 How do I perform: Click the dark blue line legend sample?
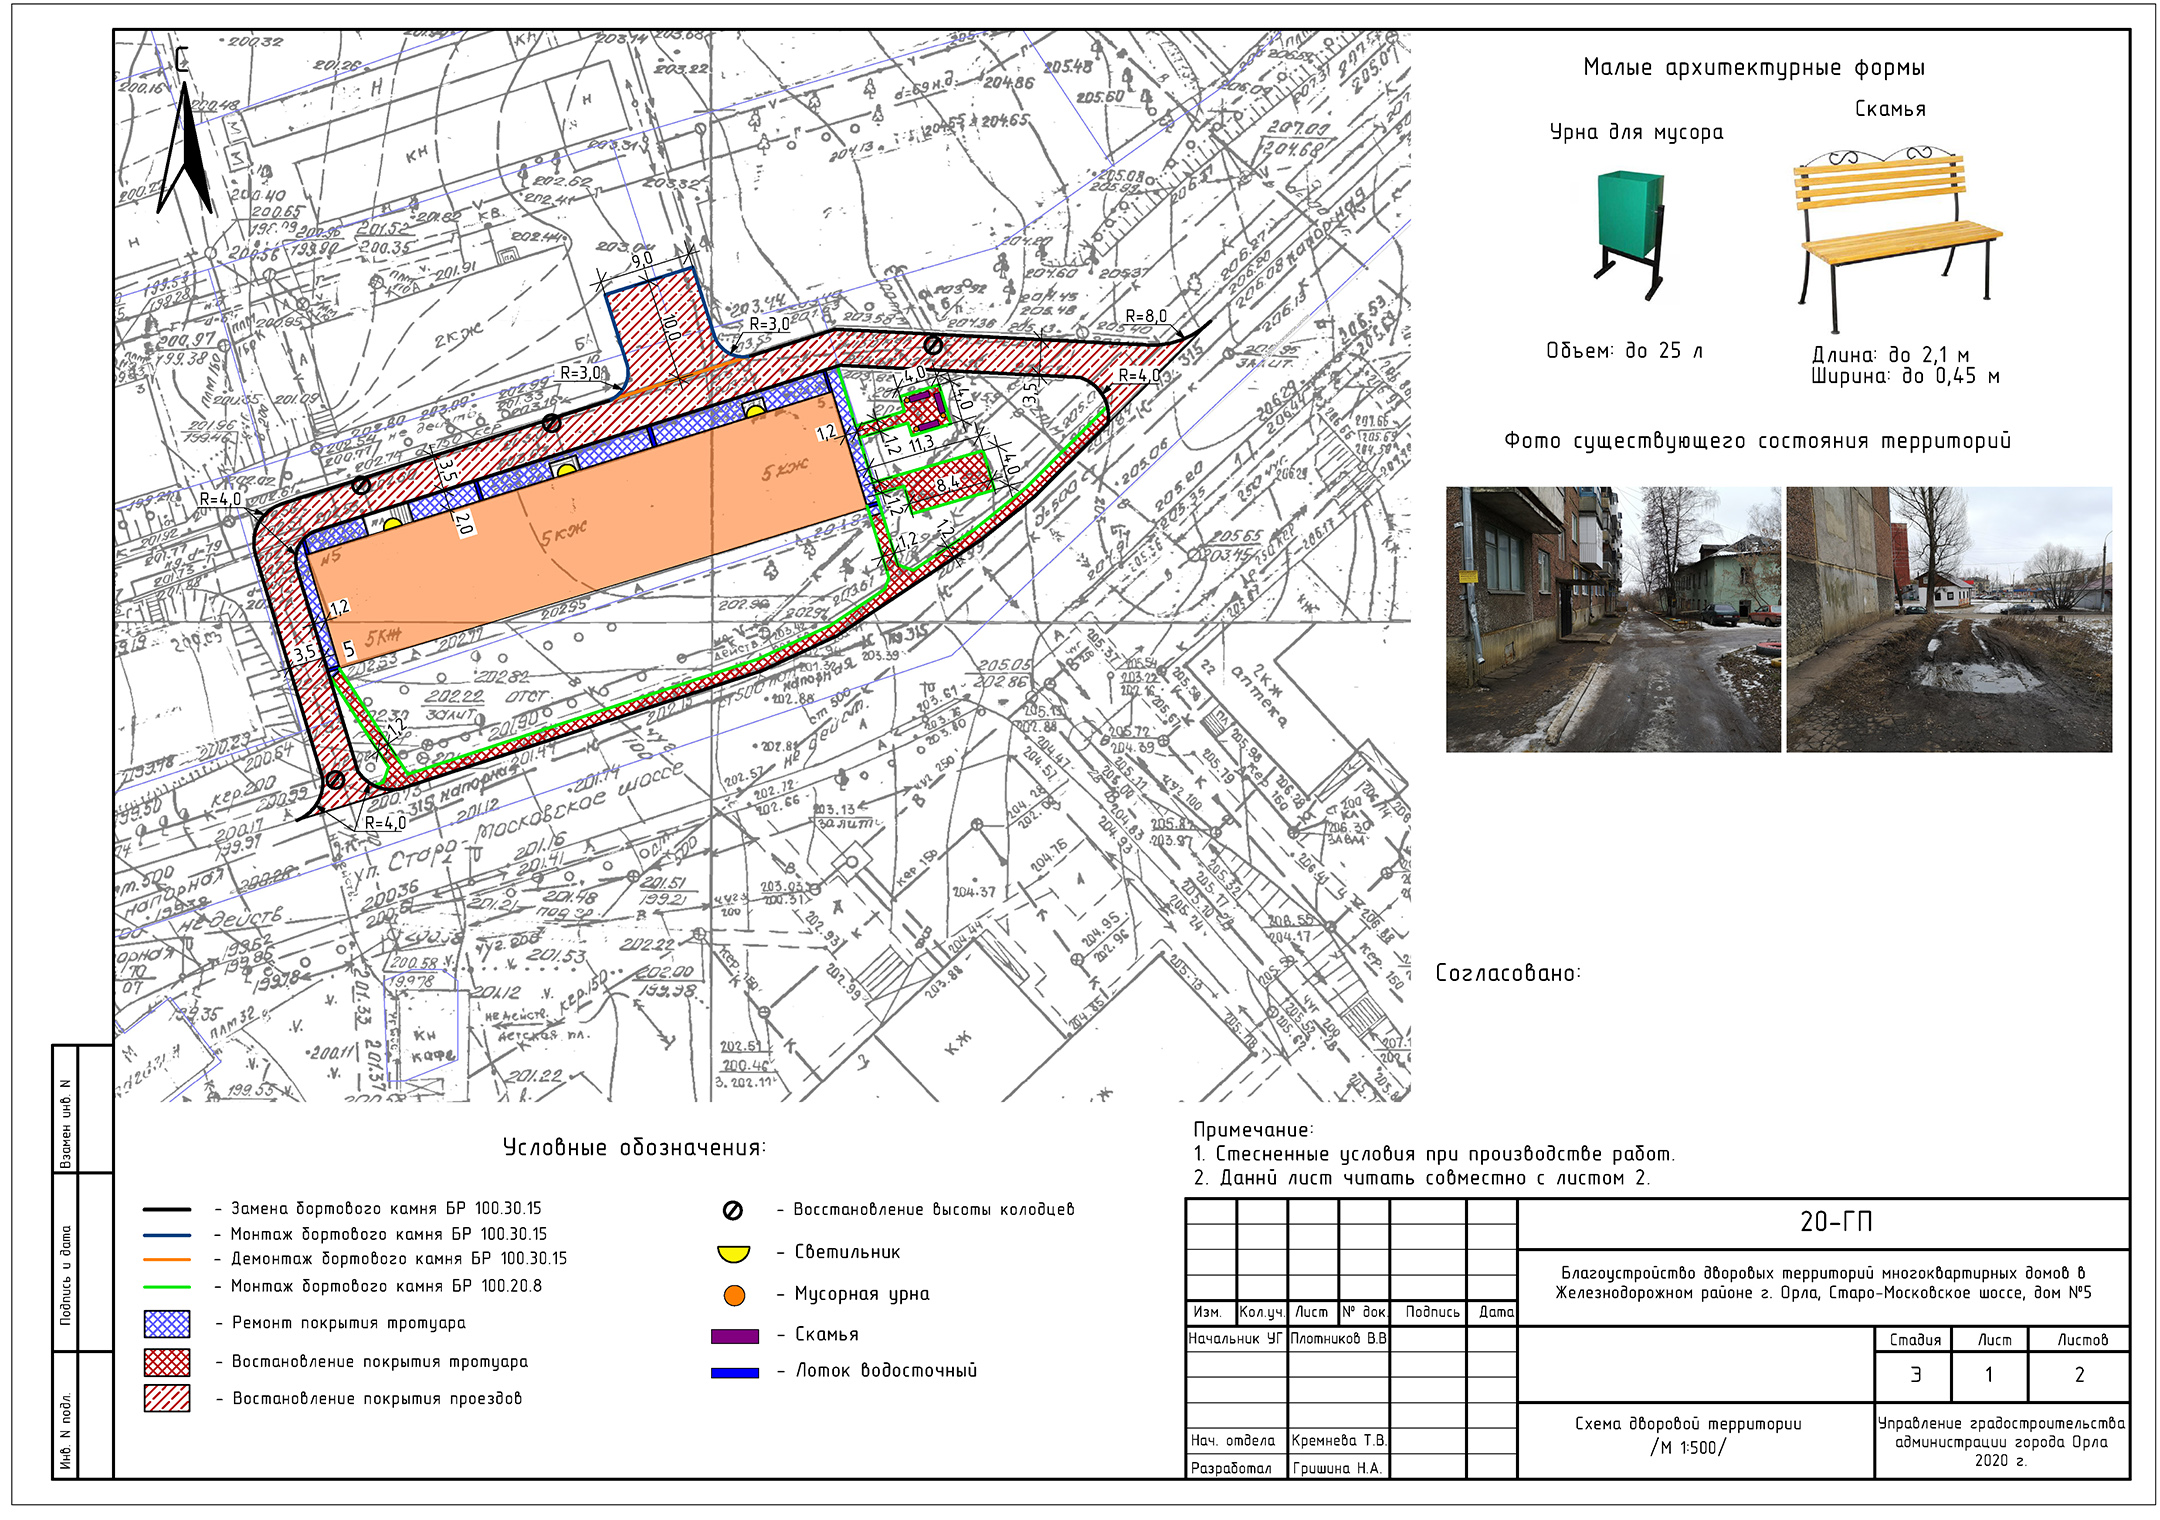coord(167,1235)
